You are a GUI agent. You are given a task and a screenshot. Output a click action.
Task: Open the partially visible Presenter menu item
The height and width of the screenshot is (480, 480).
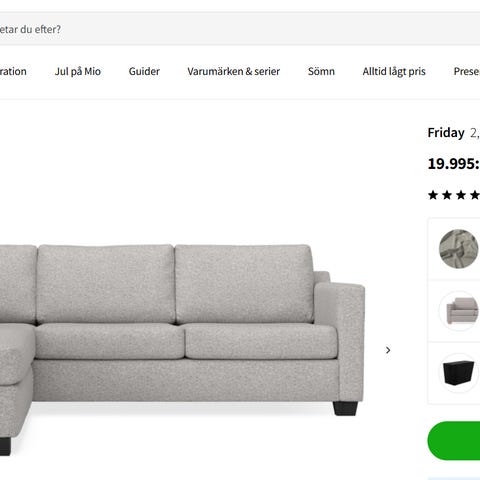click(x=467, y=71)
